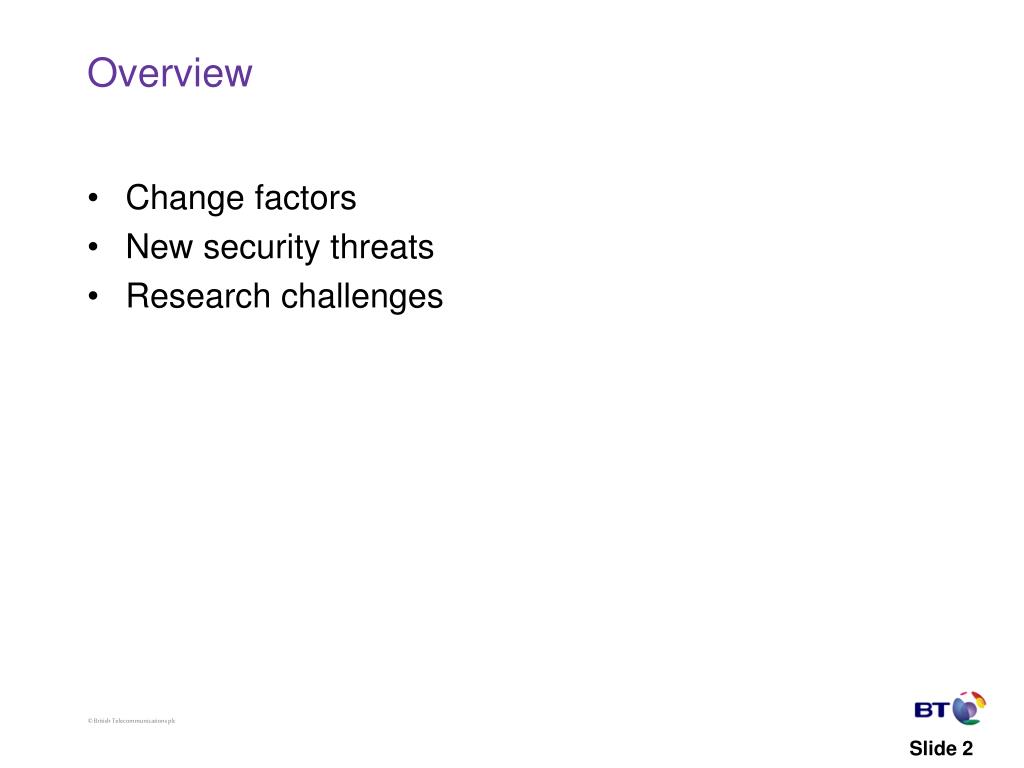Click the word Research in third bullet
Screen dimensions: 1024x768
pyautogui.click(x=198, y=296)
